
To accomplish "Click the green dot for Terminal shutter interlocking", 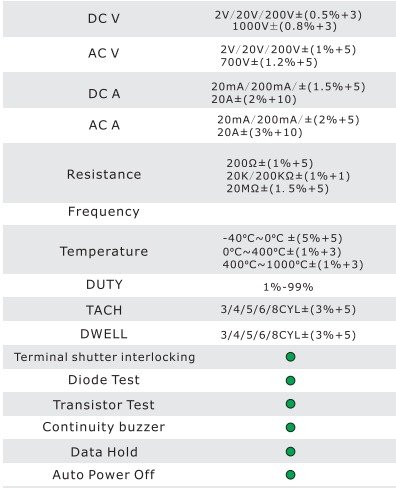I will click(290, 357).
